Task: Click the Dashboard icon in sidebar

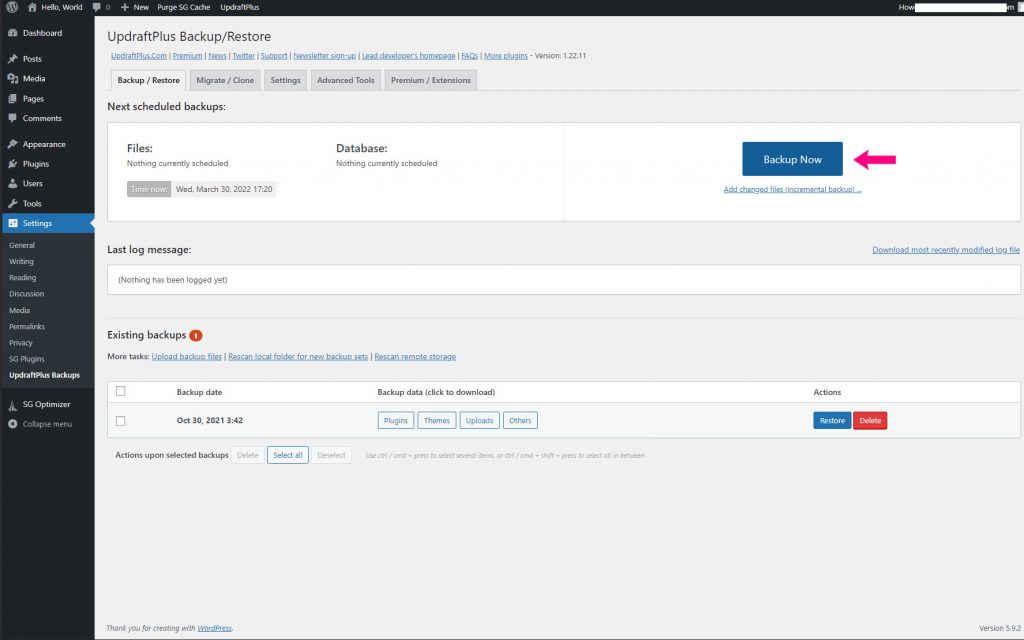Action: pos(12,33)
